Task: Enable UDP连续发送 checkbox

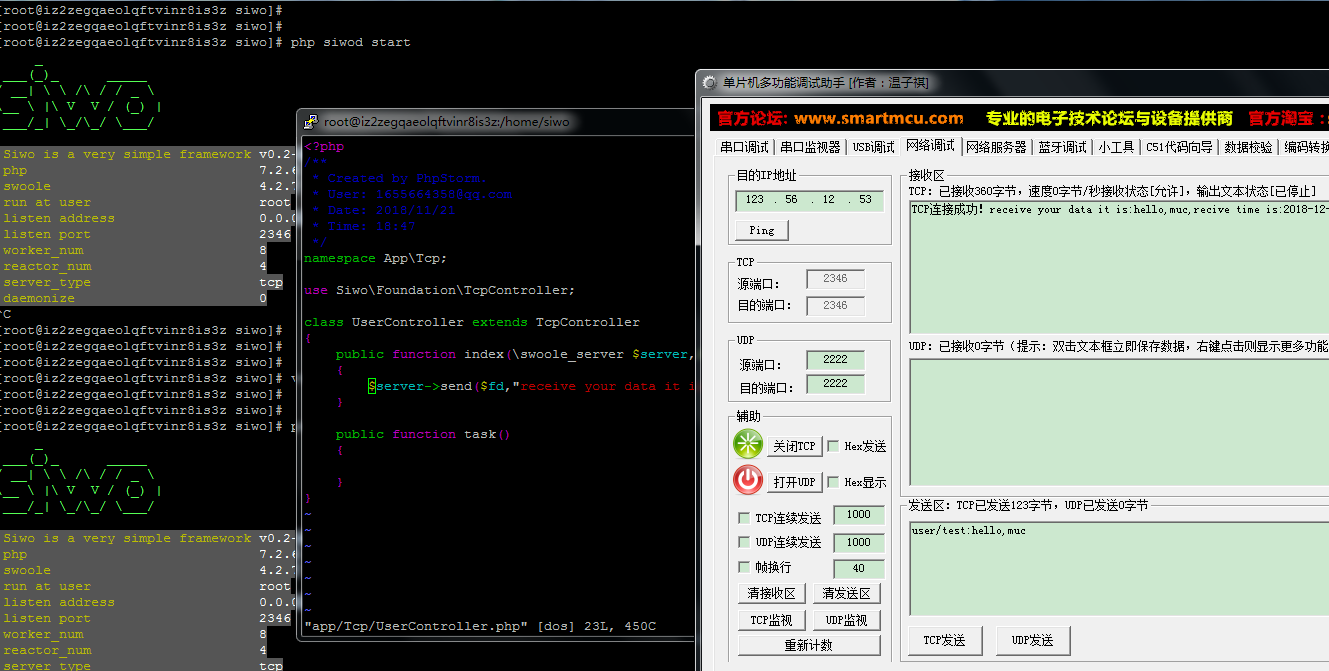Action: (x=744, y=542)
